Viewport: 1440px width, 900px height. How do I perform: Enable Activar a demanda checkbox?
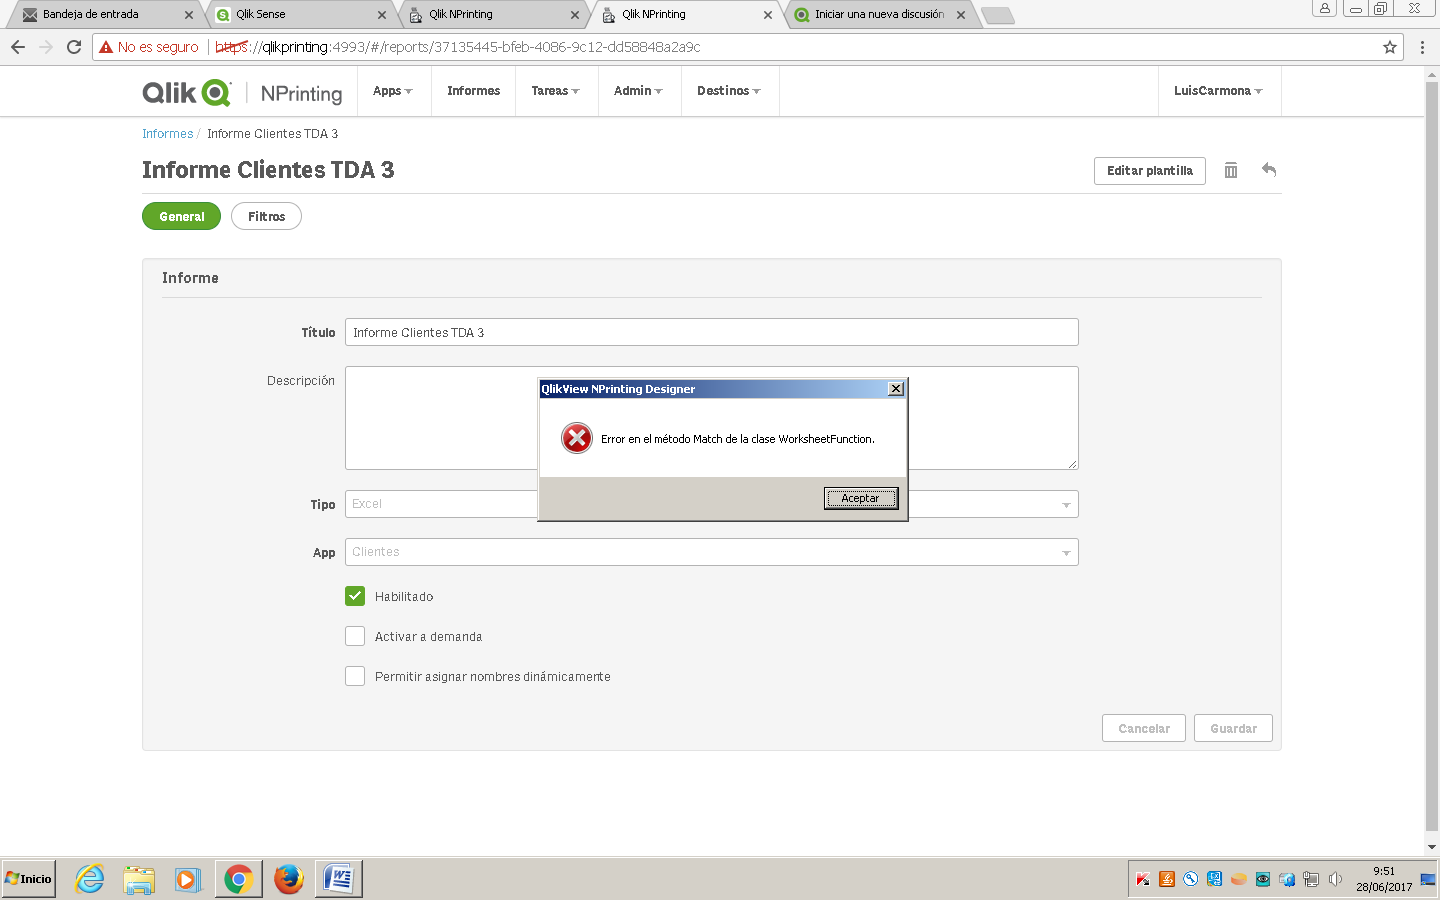point(355,636)
